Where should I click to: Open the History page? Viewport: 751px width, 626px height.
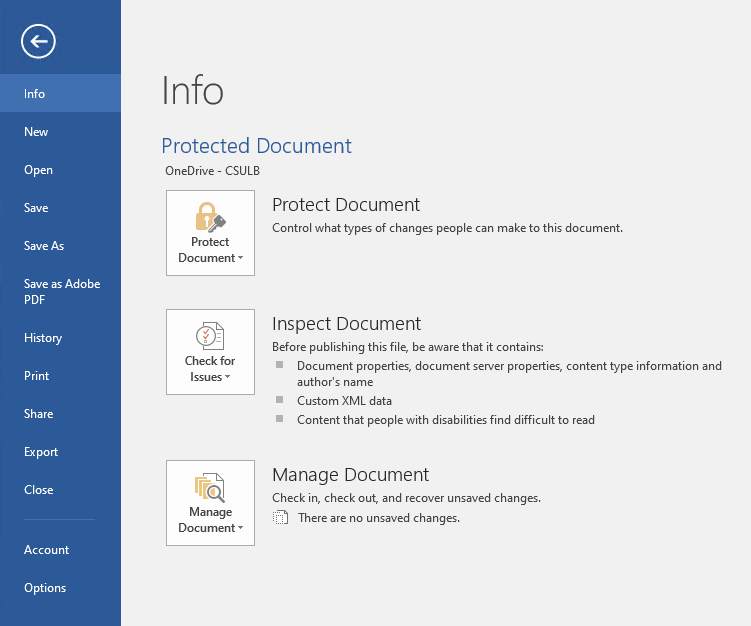point(60,338)
